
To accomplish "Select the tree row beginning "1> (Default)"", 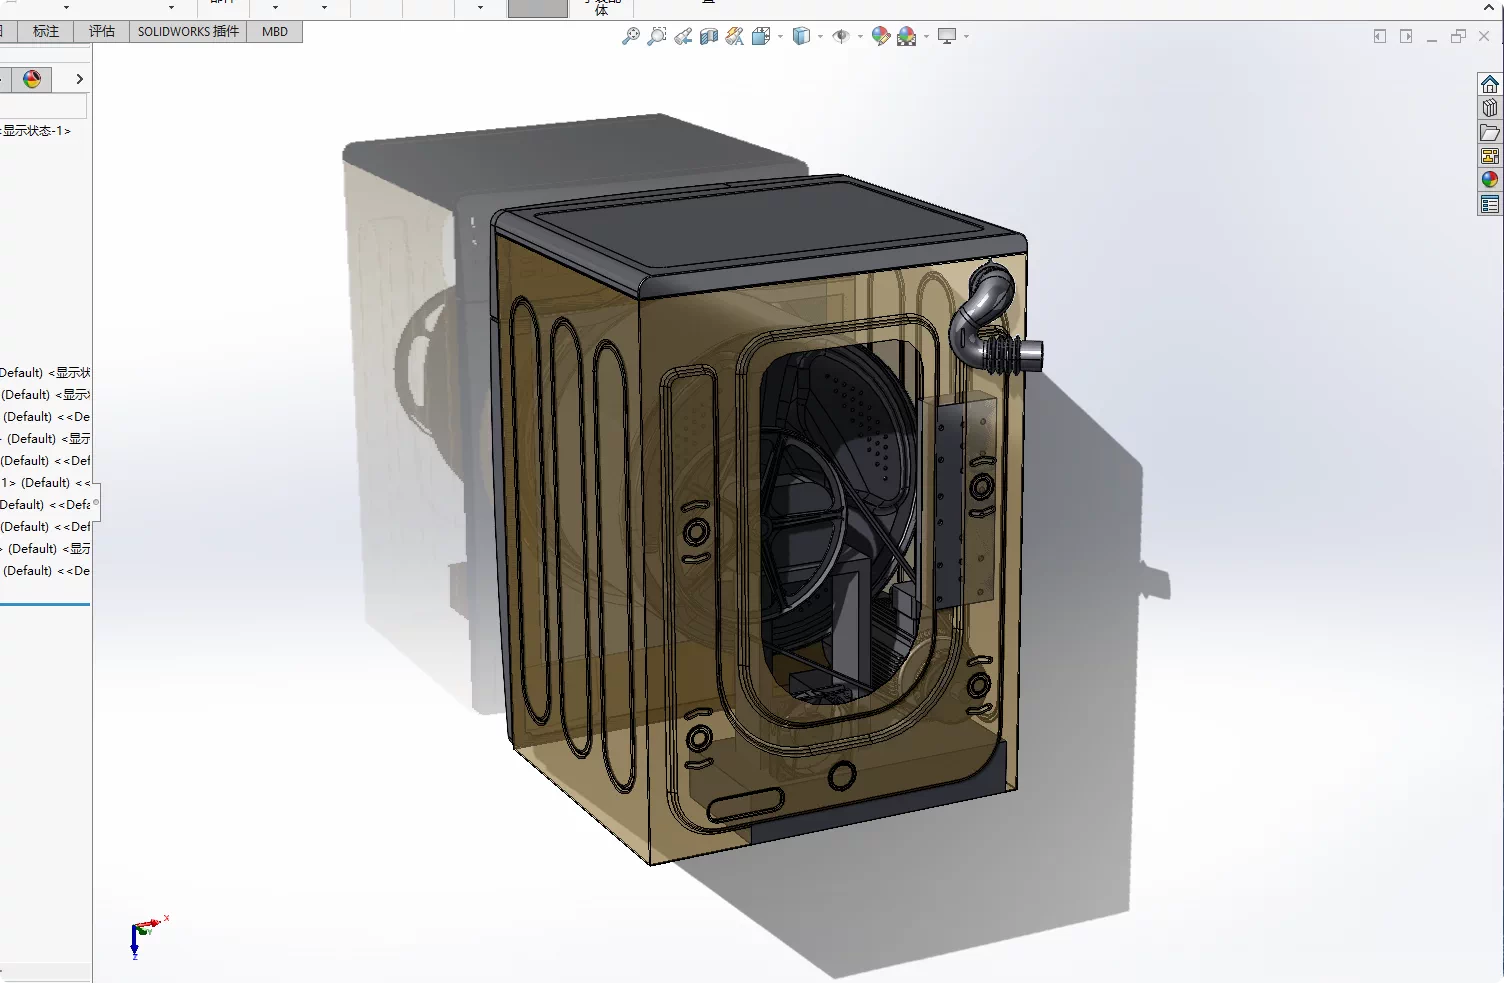I will 46,483.
